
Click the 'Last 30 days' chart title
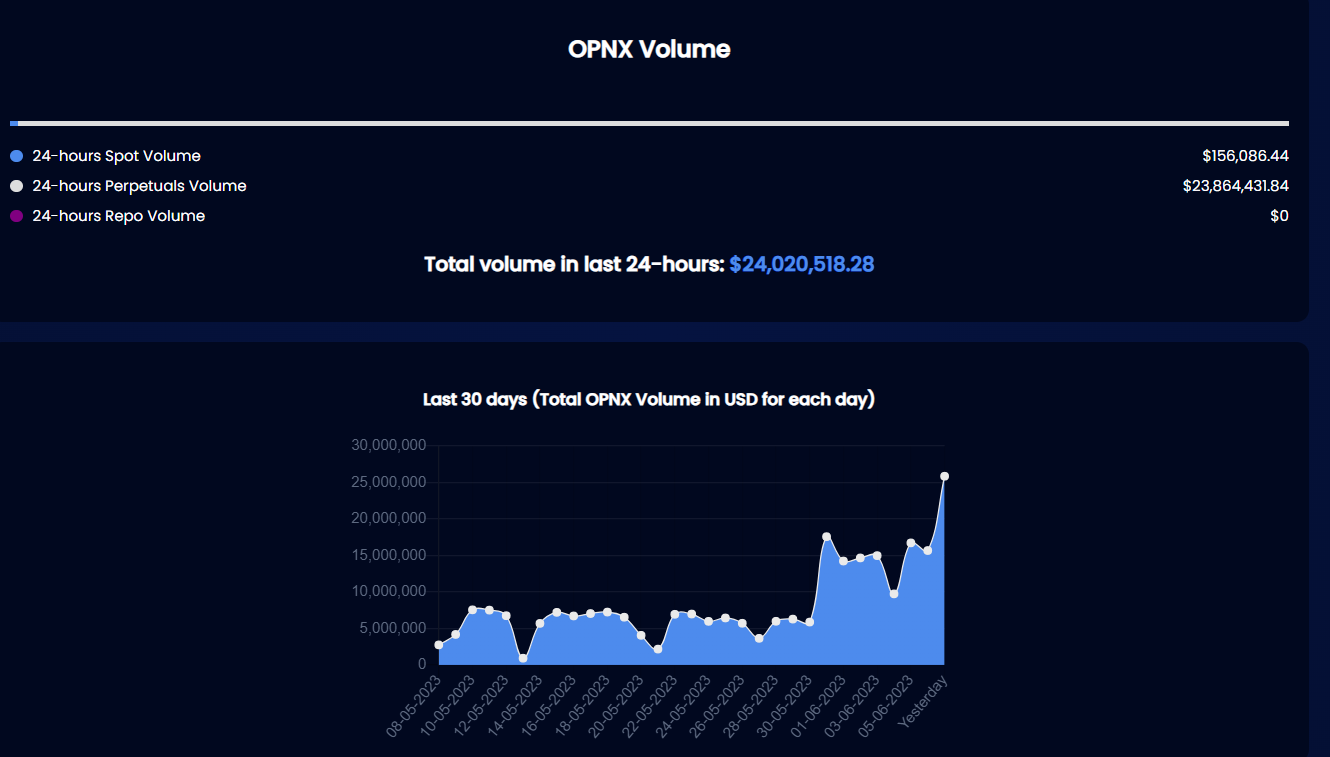[649, 400]
